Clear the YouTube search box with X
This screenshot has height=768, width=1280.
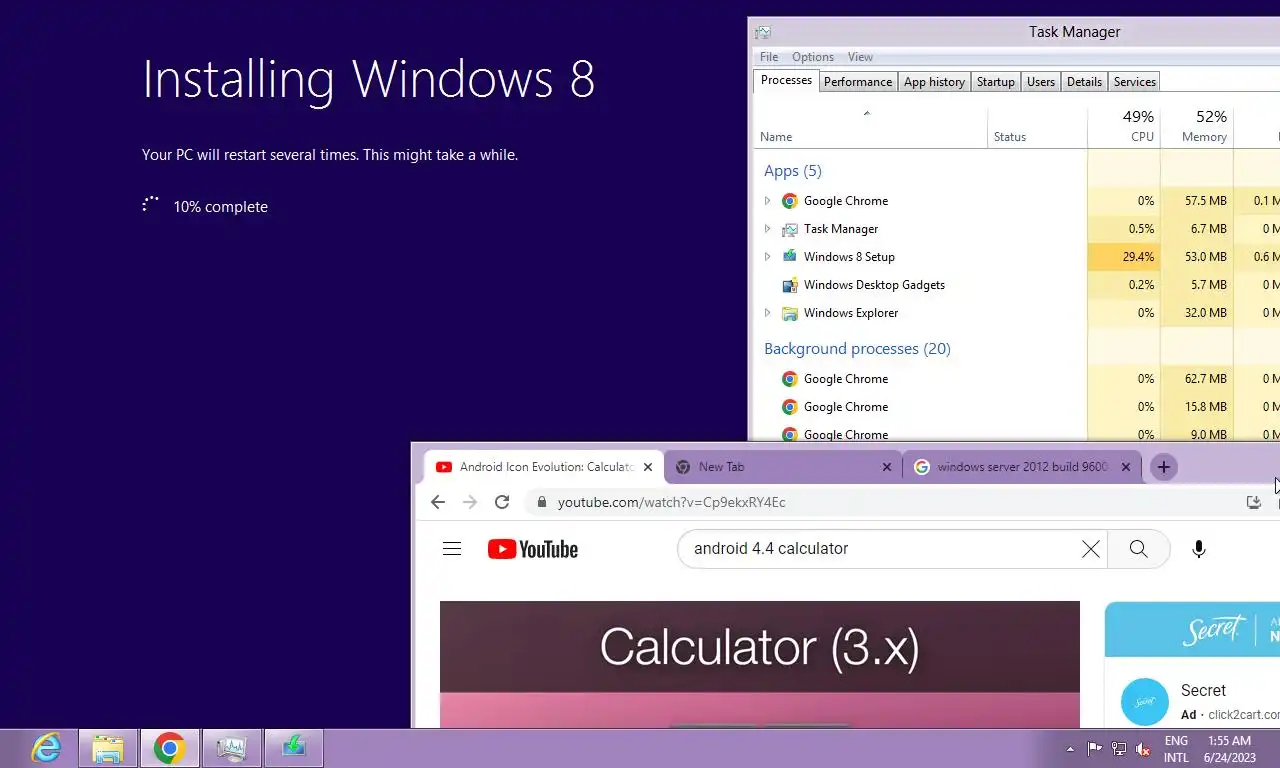(1091, 549)
